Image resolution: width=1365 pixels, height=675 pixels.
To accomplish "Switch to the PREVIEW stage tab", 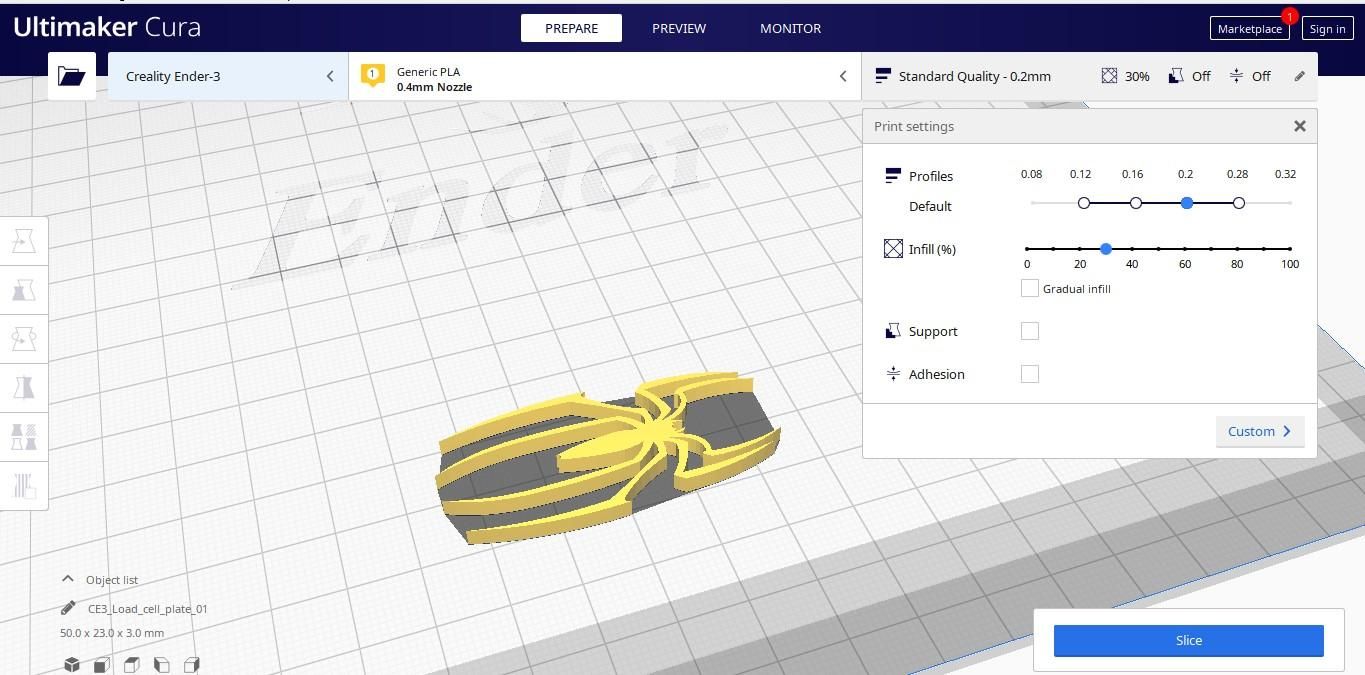I will 679,28.
